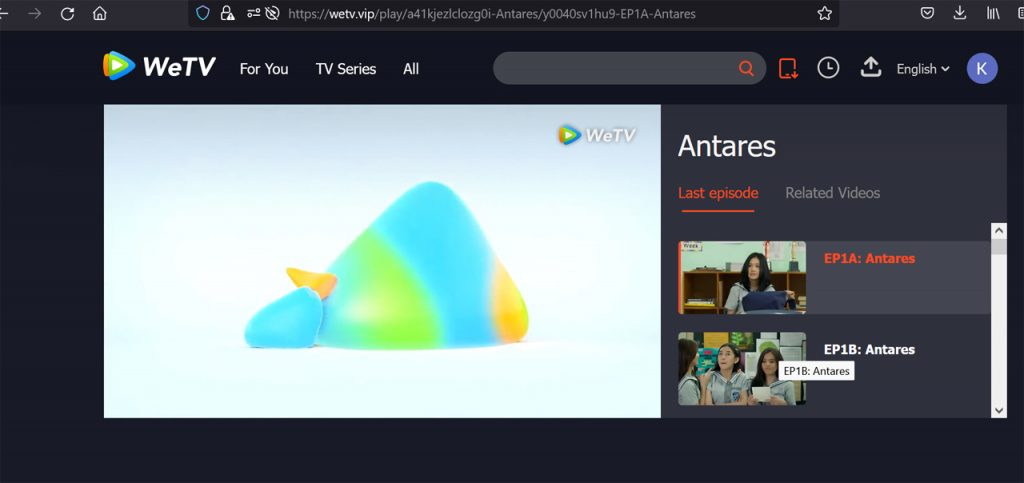Open the tracking protection shield icon

click(203, 13)
